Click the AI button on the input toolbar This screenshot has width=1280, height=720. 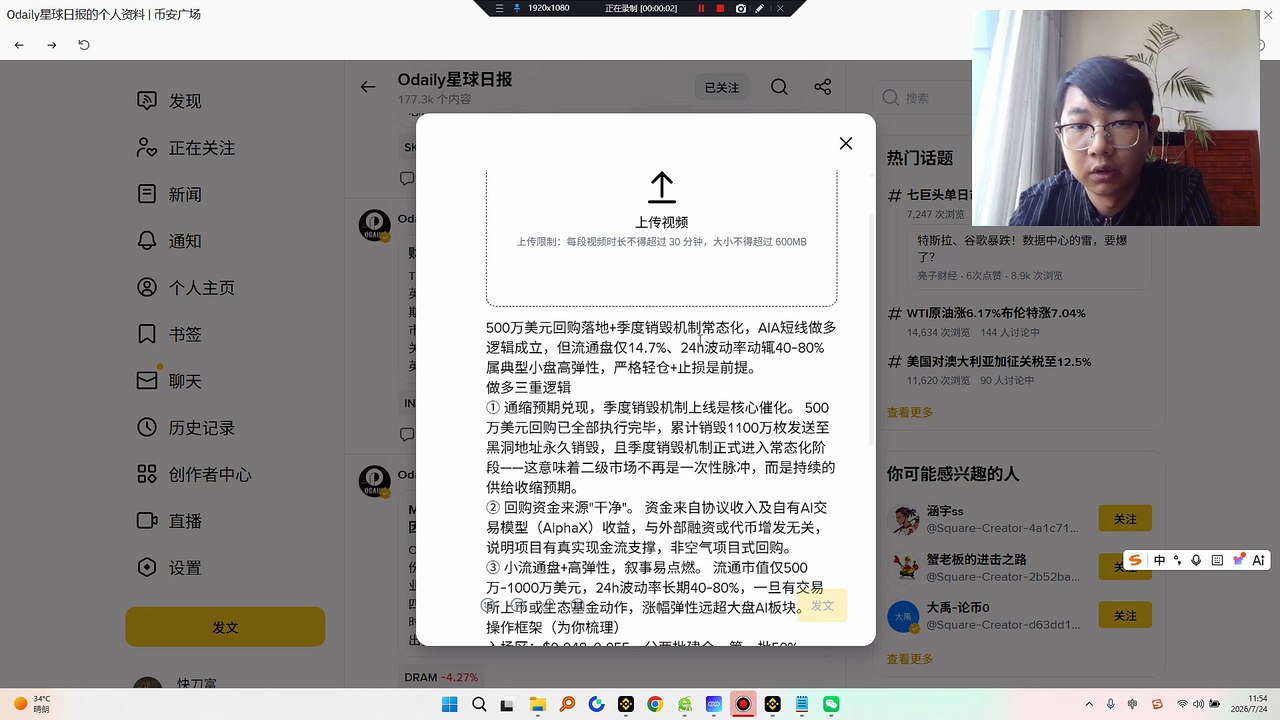click(x=1258, y=560)
